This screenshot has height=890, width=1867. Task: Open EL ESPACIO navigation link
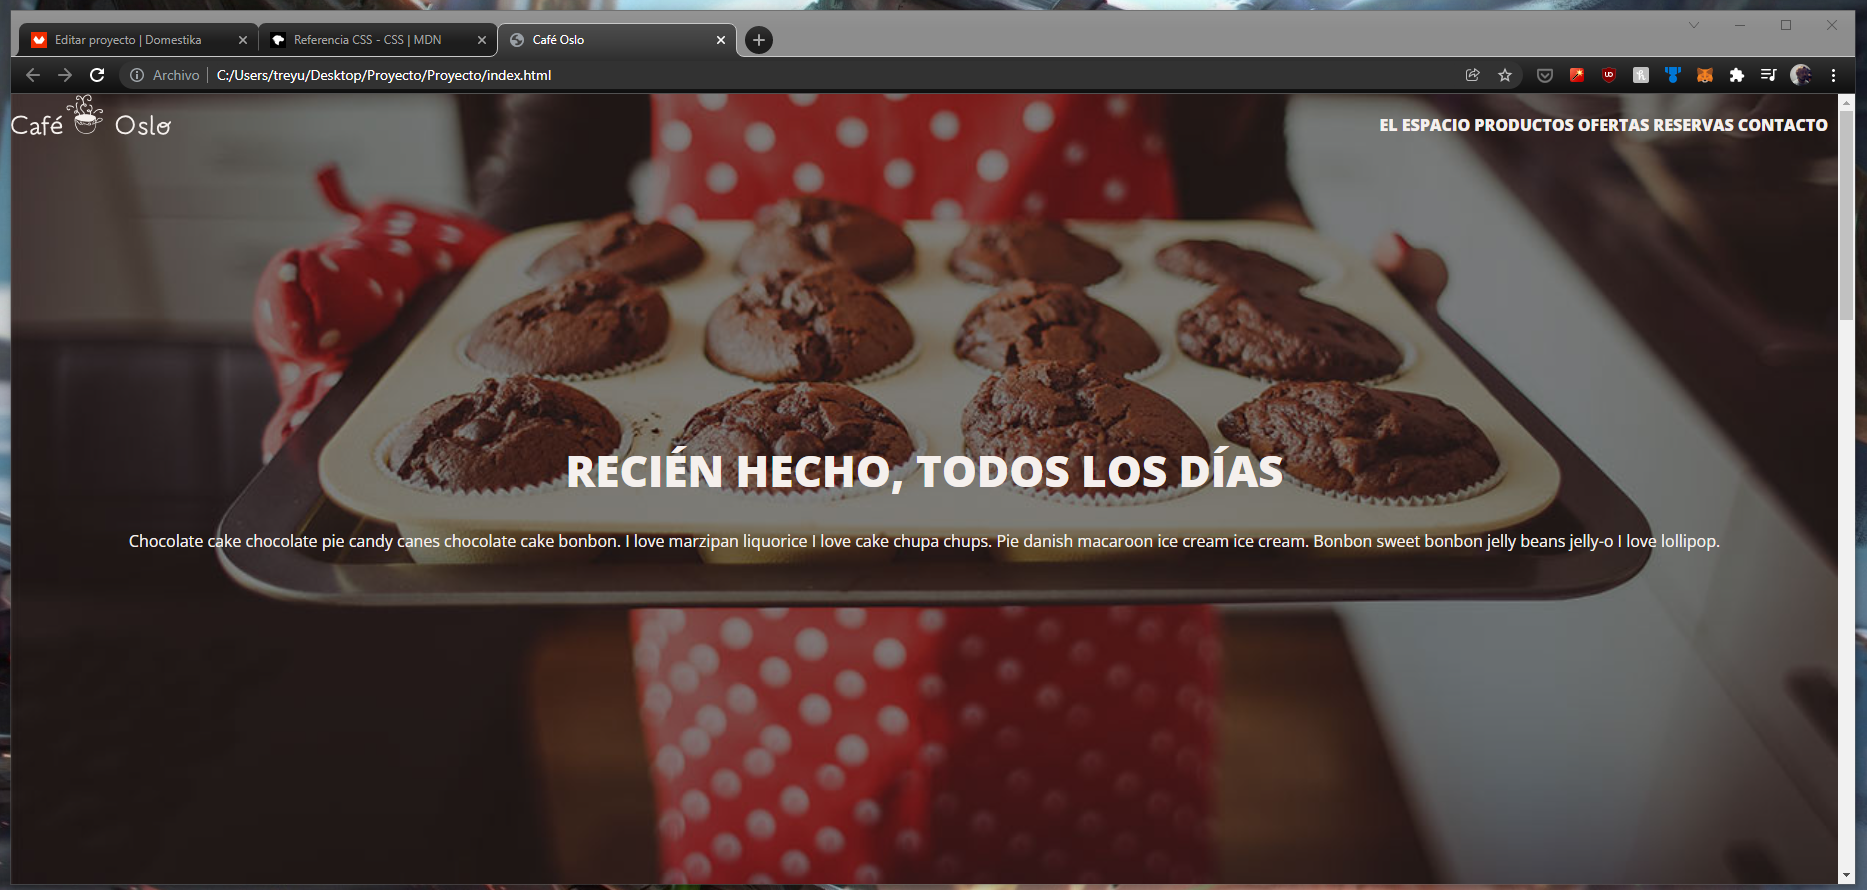coord(1424,125)
